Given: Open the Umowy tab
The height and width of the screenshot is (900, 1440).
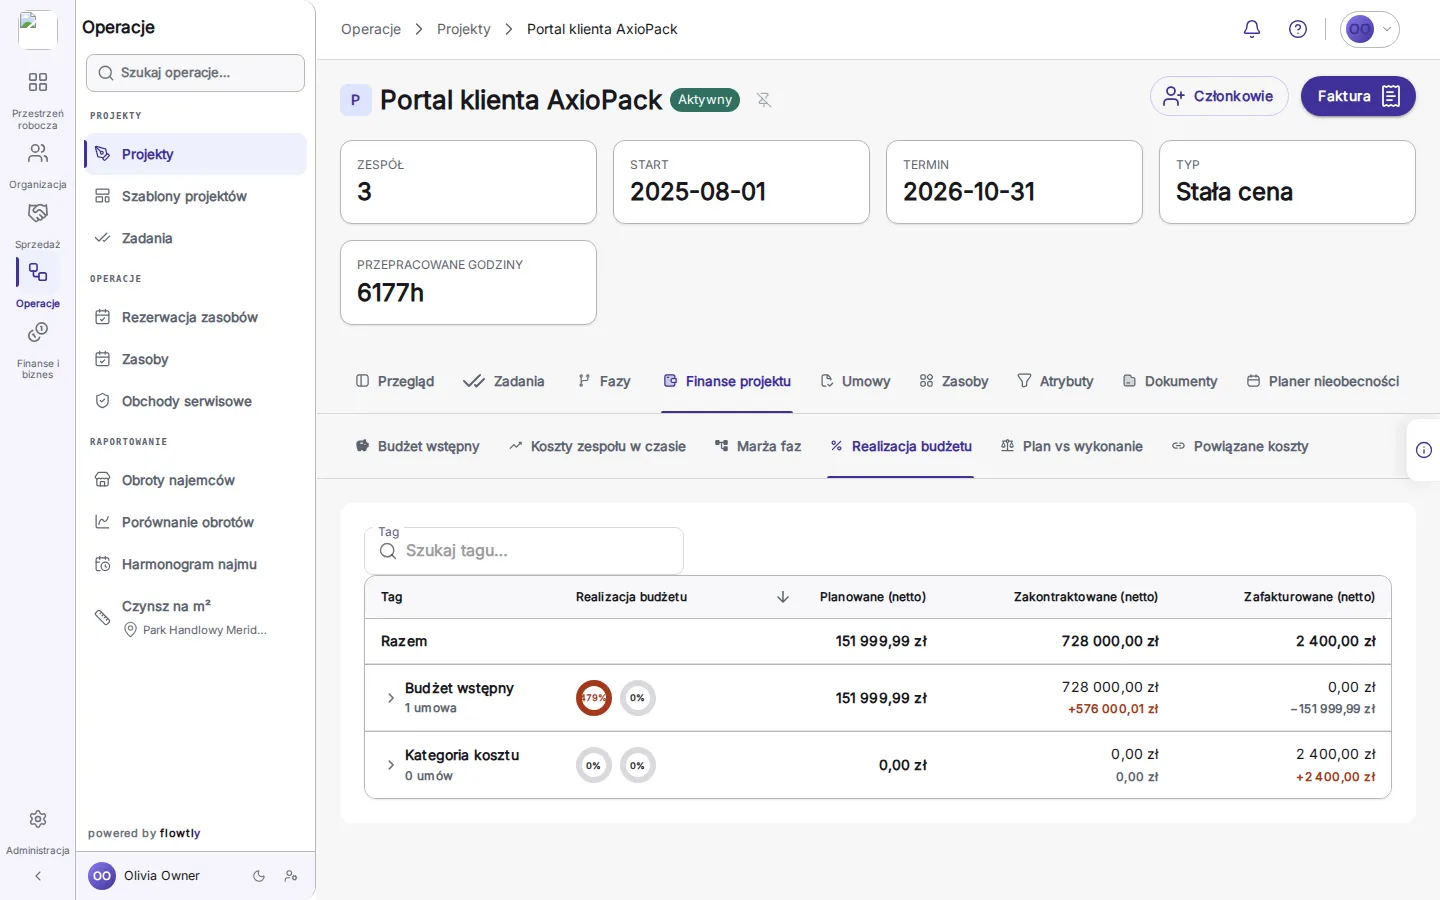Looking at the screenshot, I should (x=855, y=381).
